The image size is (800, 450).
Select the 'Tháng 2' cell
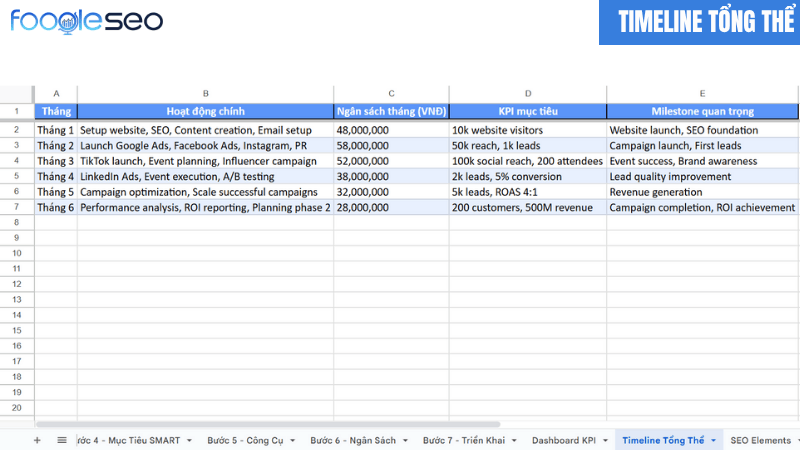click(x=56, y=145)
